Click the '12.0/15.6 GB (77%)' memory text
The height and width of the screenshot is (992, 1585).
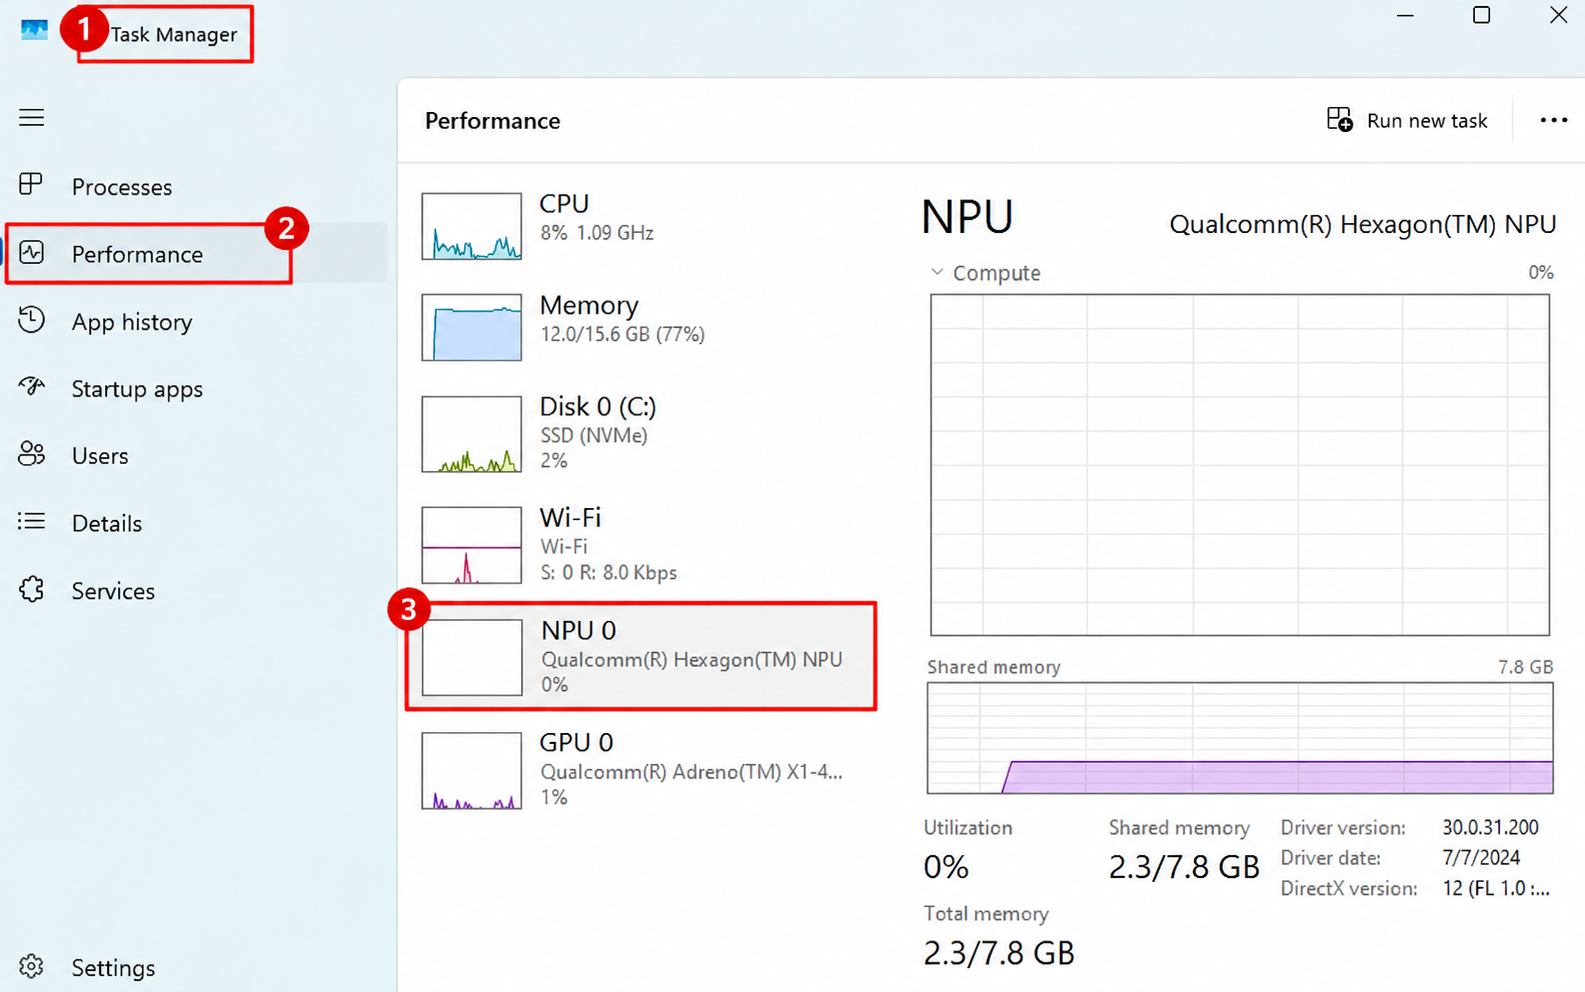[x=622, y=334]
